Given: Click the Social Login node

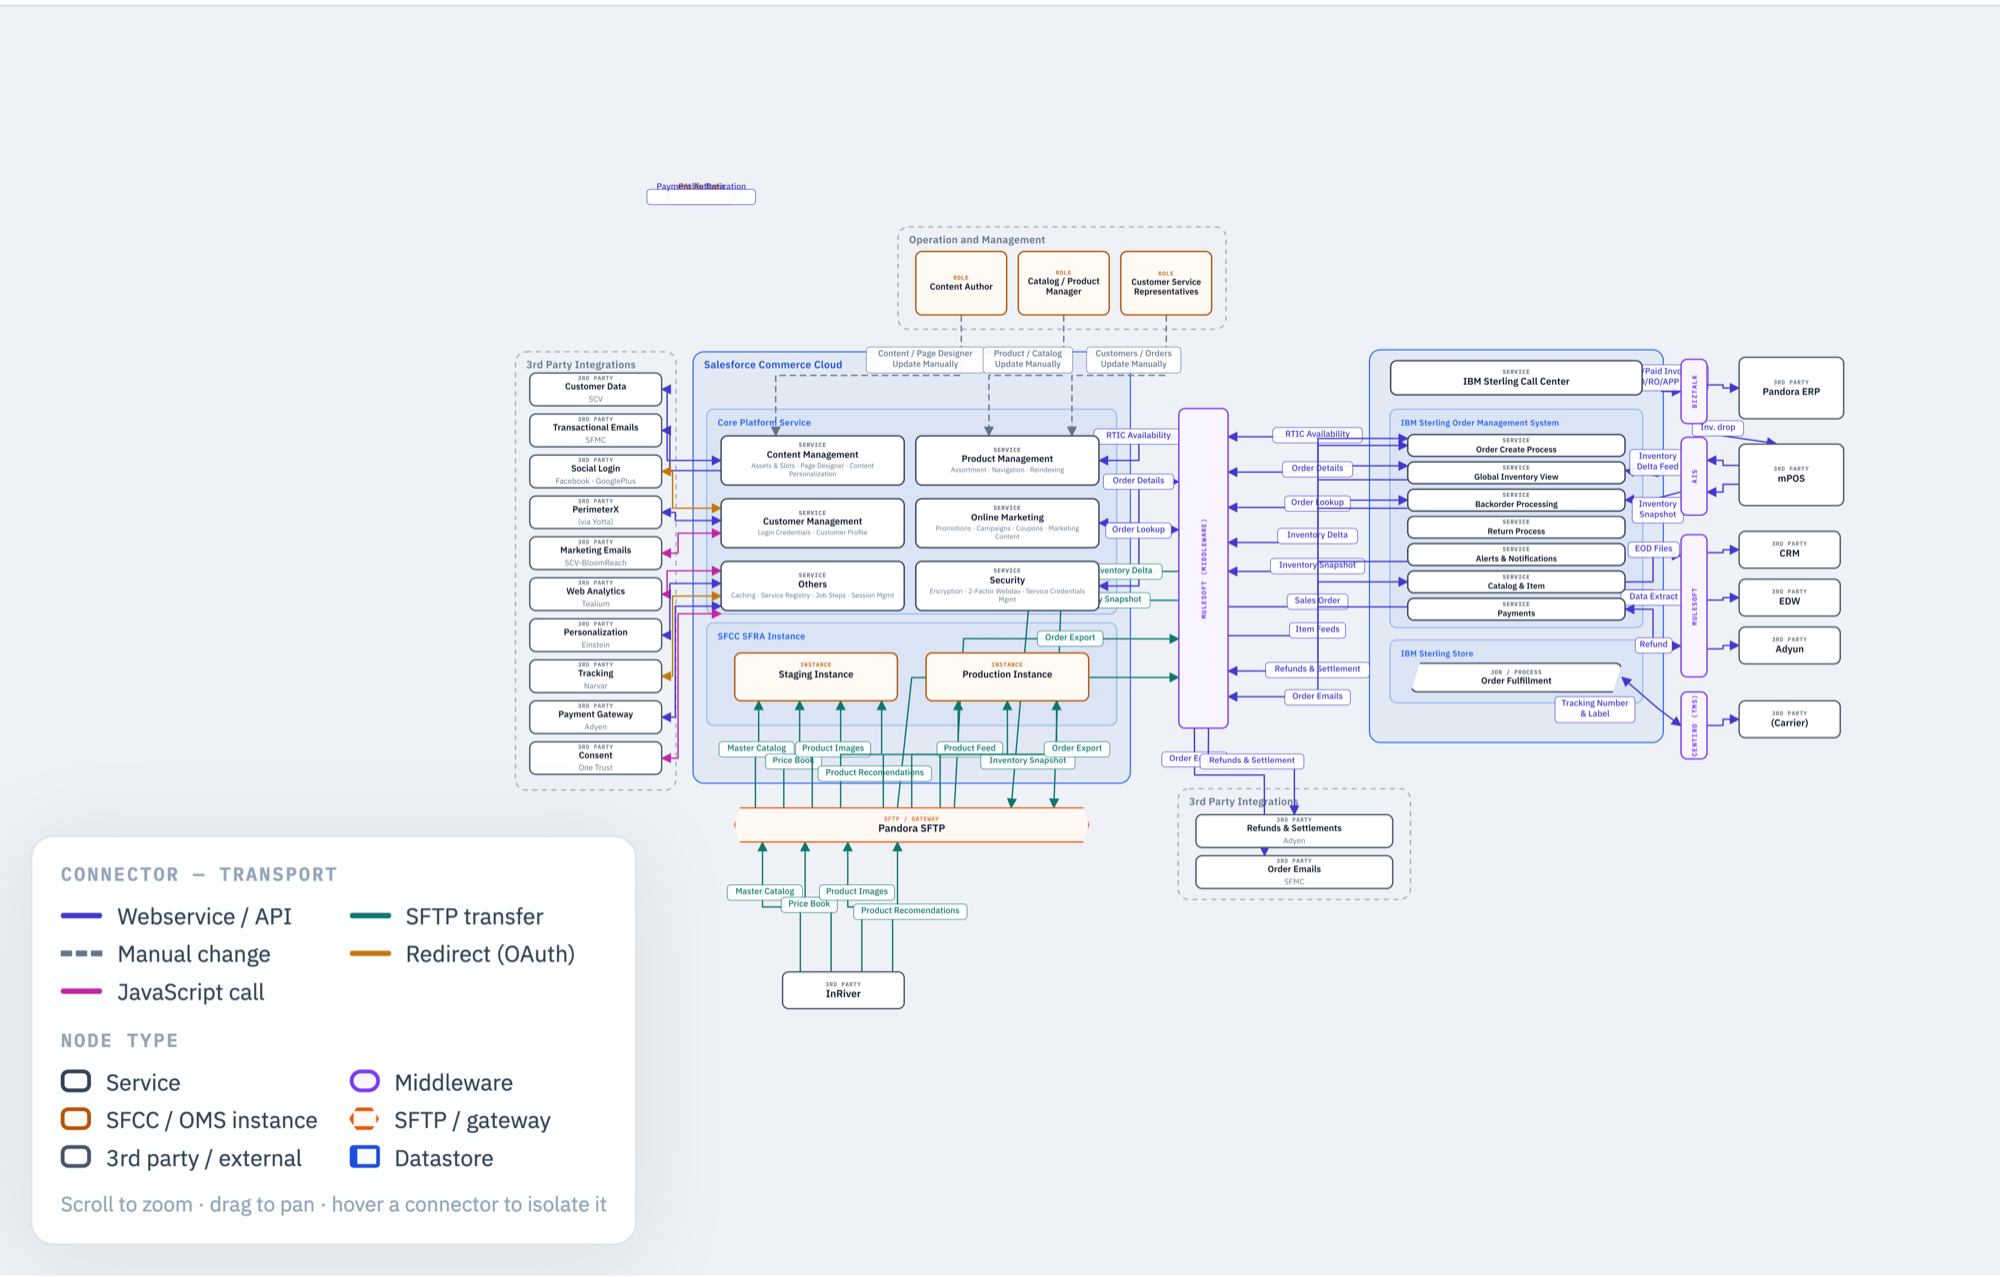Looking at the screenshot, I should pyautogui.click(x=595, y=471).
